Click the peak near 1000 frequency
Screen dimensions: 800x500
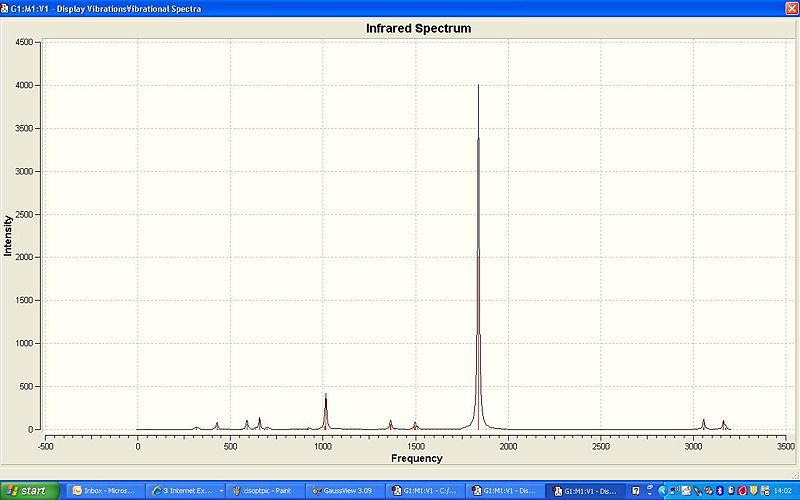(x=326, y=411)
